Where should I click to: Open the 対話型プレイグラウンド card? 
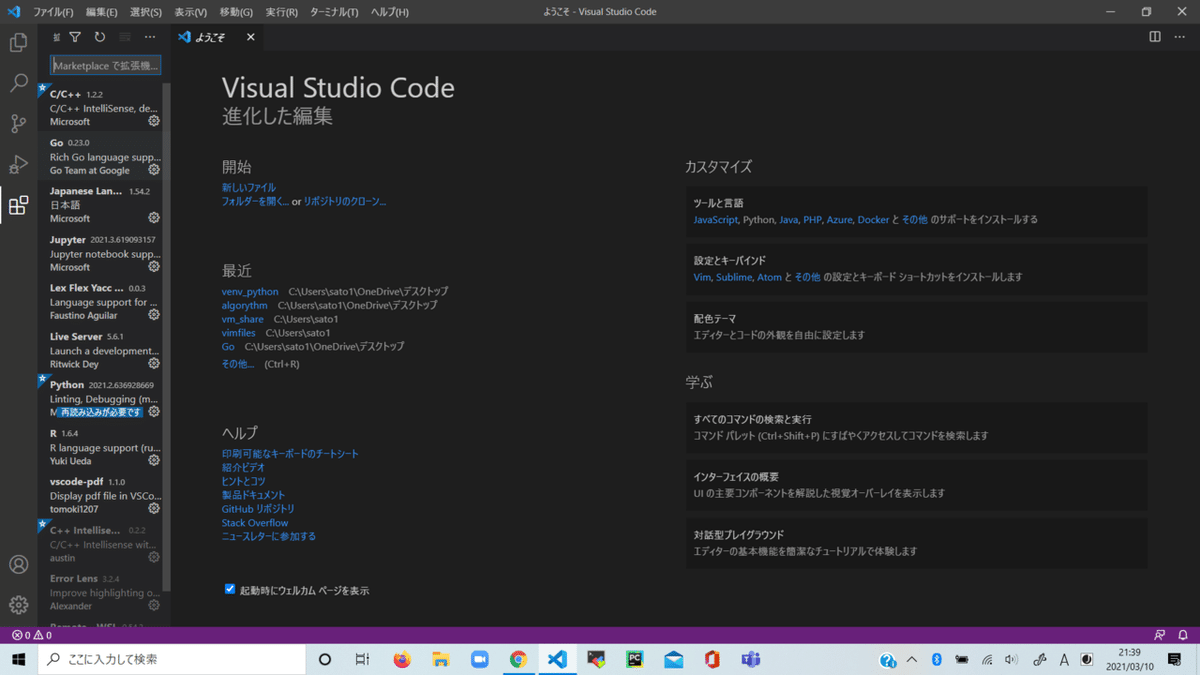(x=916, y=542)
